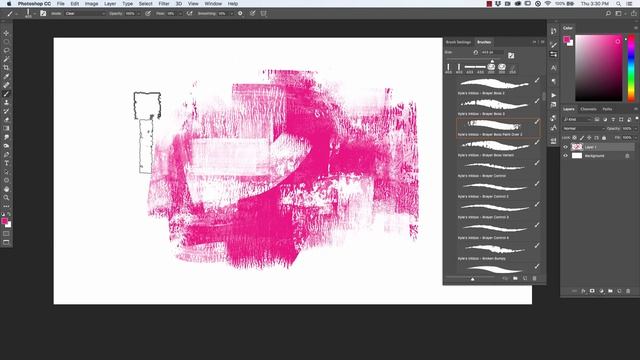Viewport: 640px width, 360px height.
Task: Select the Crop tool
Action: point(6,68)
